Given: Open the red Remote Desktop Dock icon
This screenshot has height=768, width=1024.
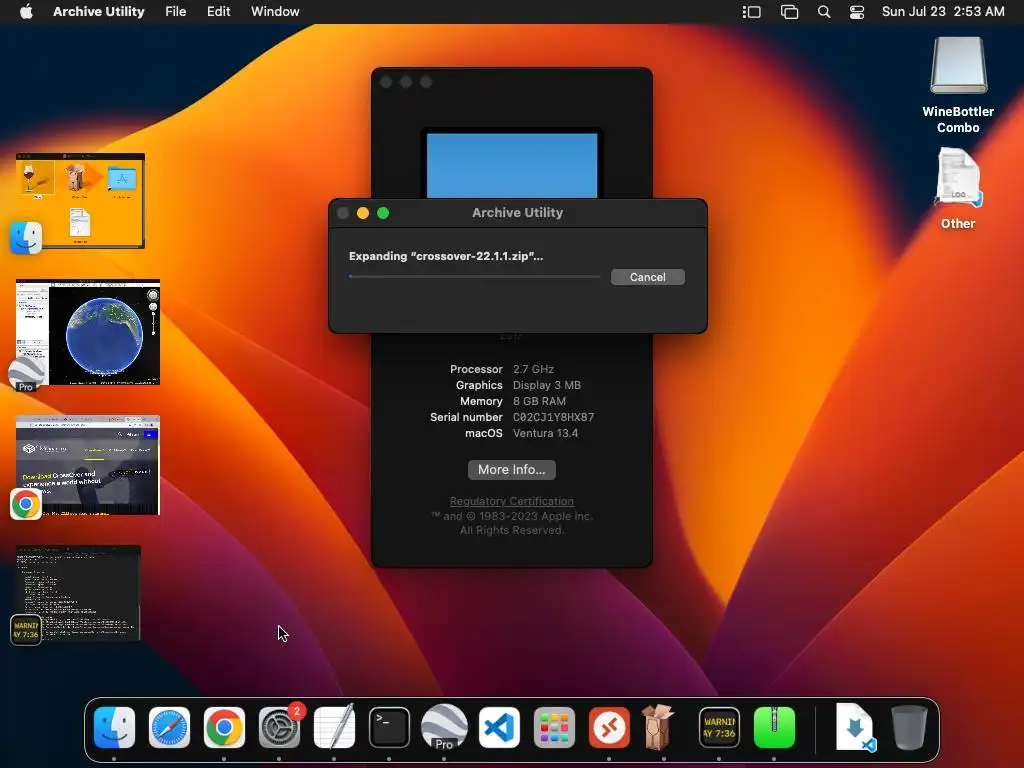Looking at the screenshot, I should 609,728.
